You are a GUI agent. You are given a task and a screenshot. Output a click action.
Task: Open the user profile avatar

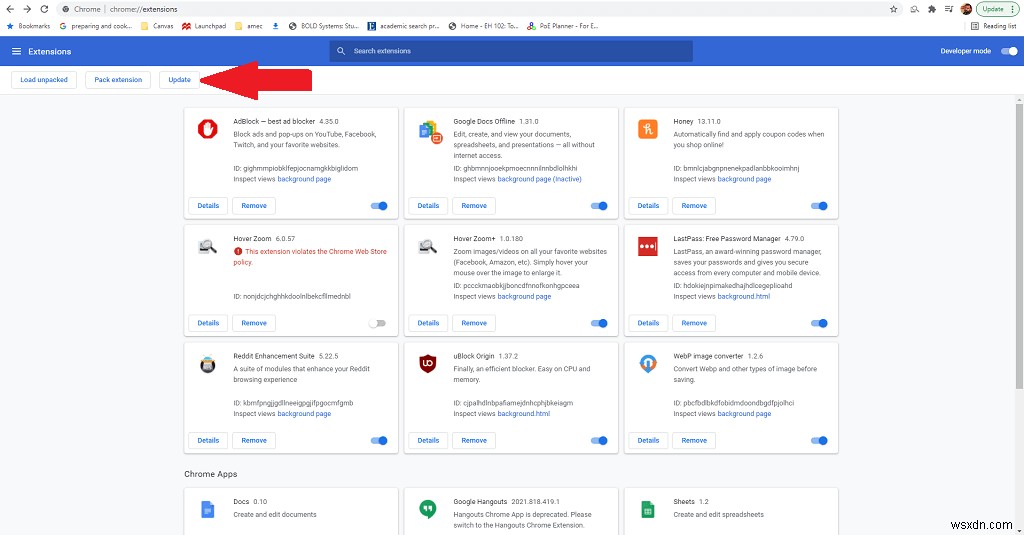[x=967, y=9]
